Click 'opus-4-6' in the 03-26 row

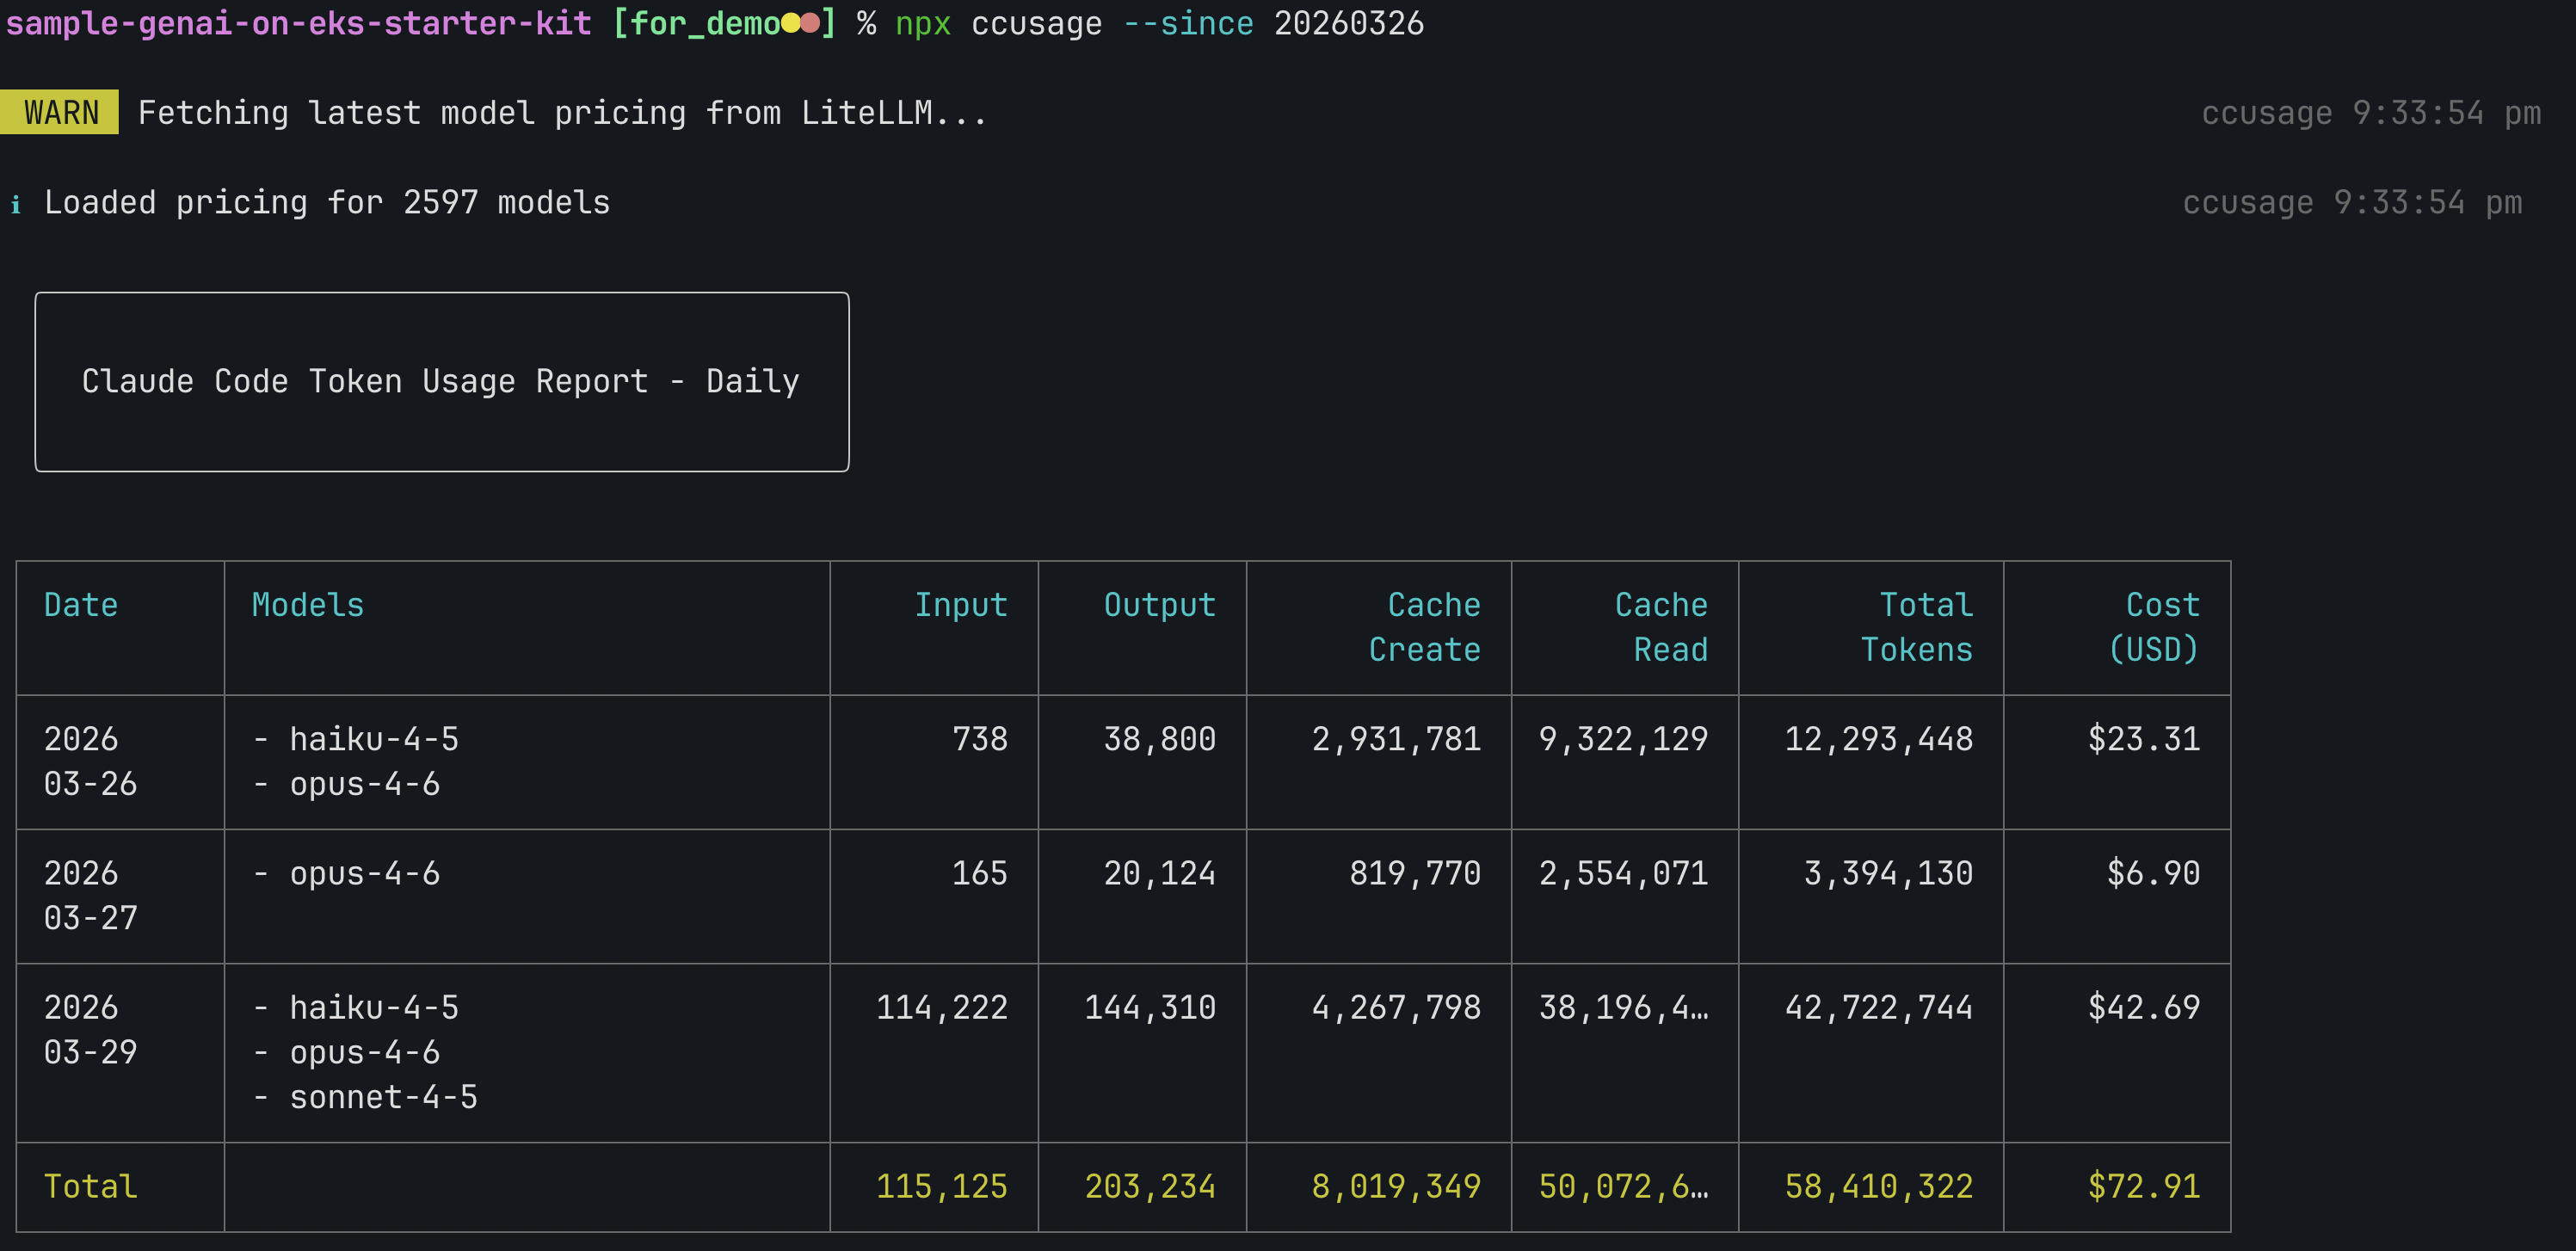pyautogui.click(x=364, y=784)
